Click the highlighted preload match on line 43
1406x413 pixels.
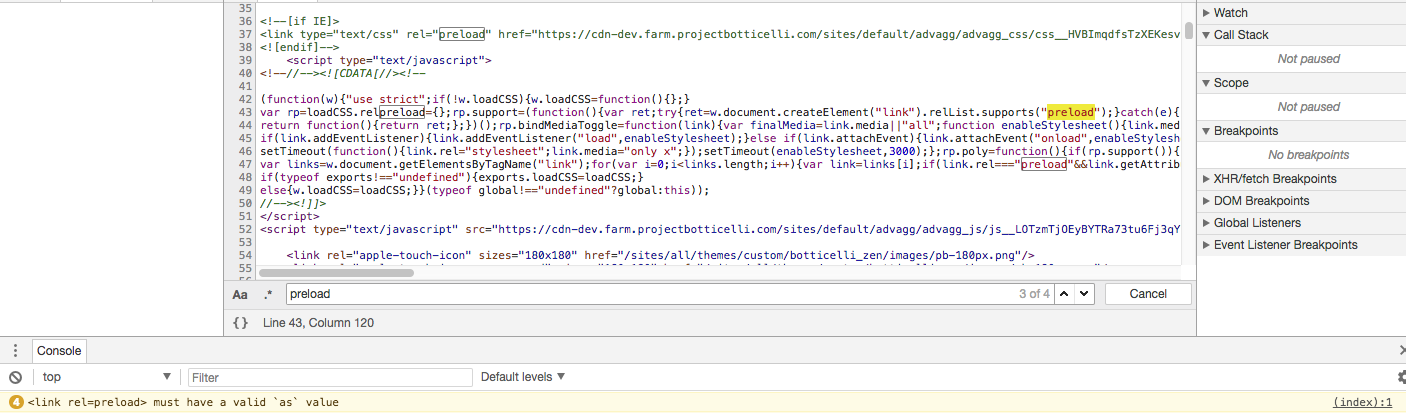click(1070, 112)
